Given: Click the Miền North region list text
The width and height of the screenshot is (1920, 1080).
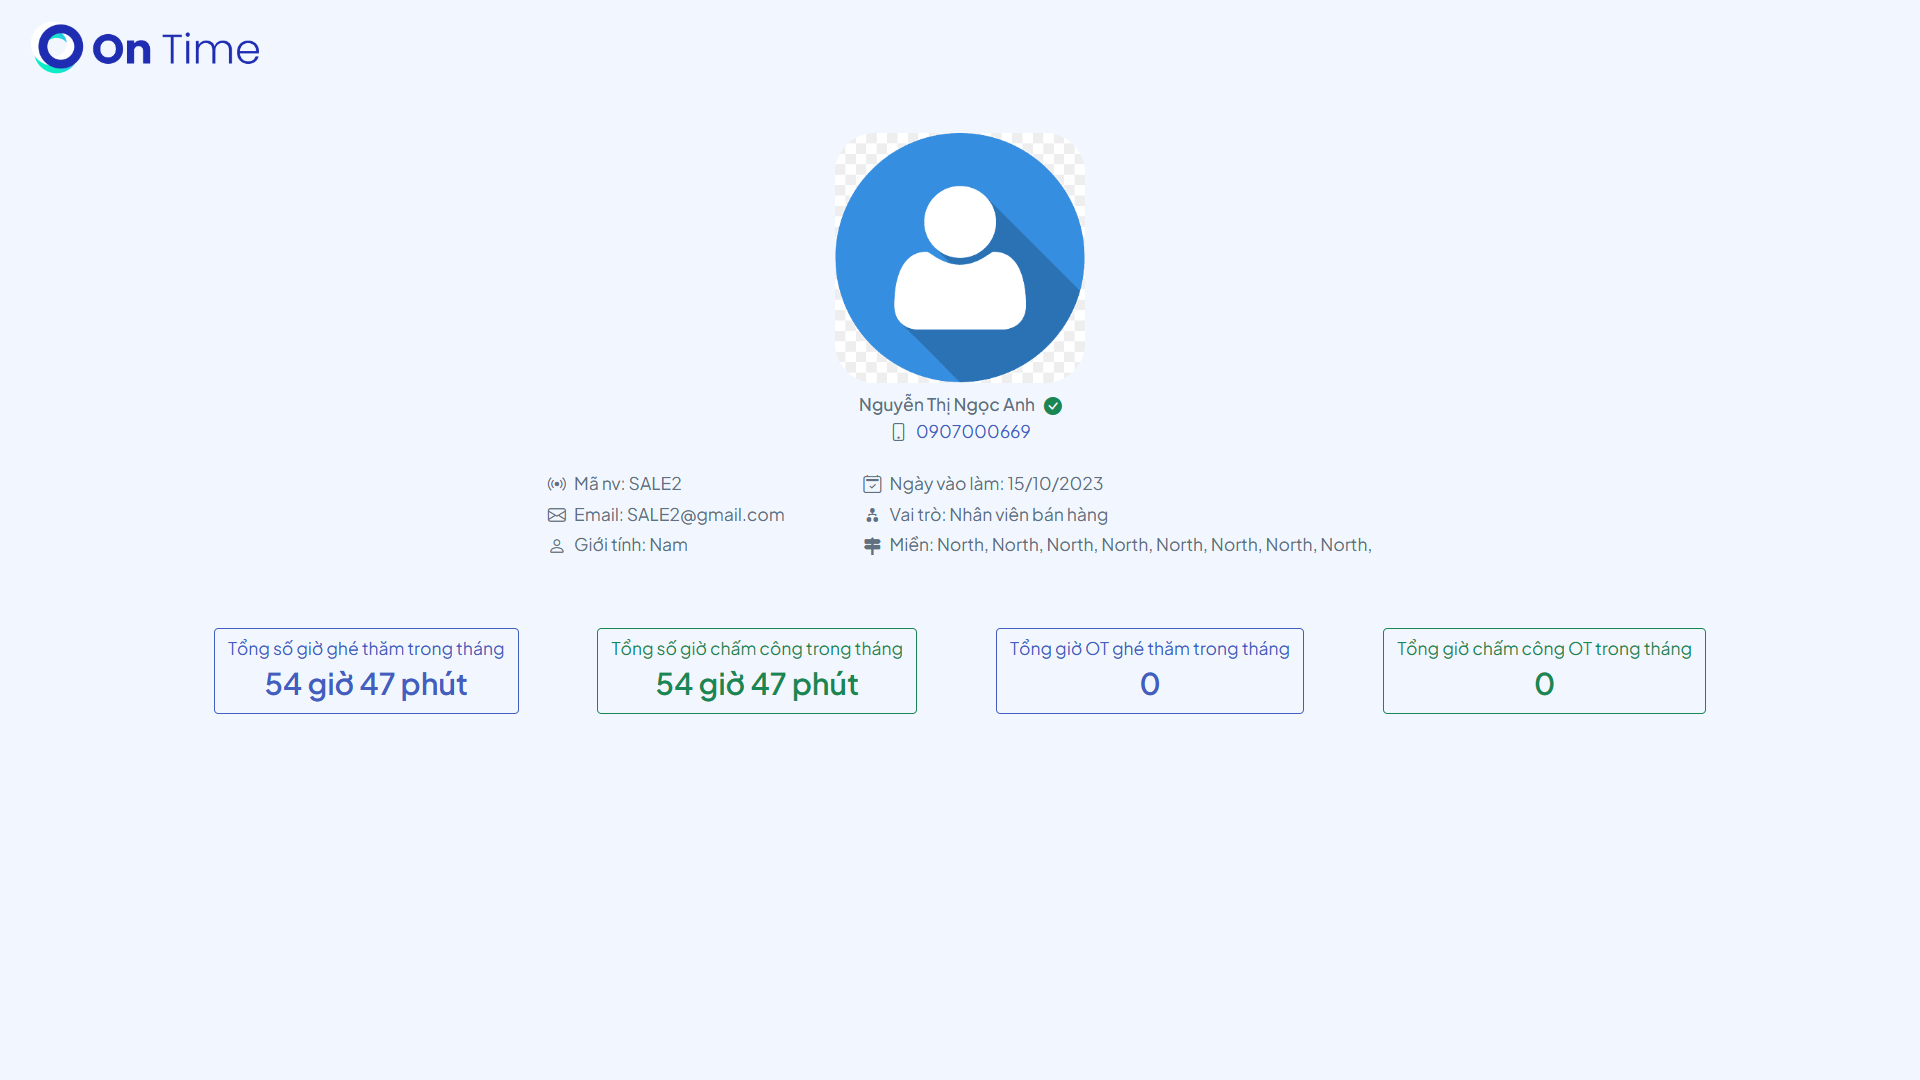Looking at the screenshot, I should point(1130,545).
